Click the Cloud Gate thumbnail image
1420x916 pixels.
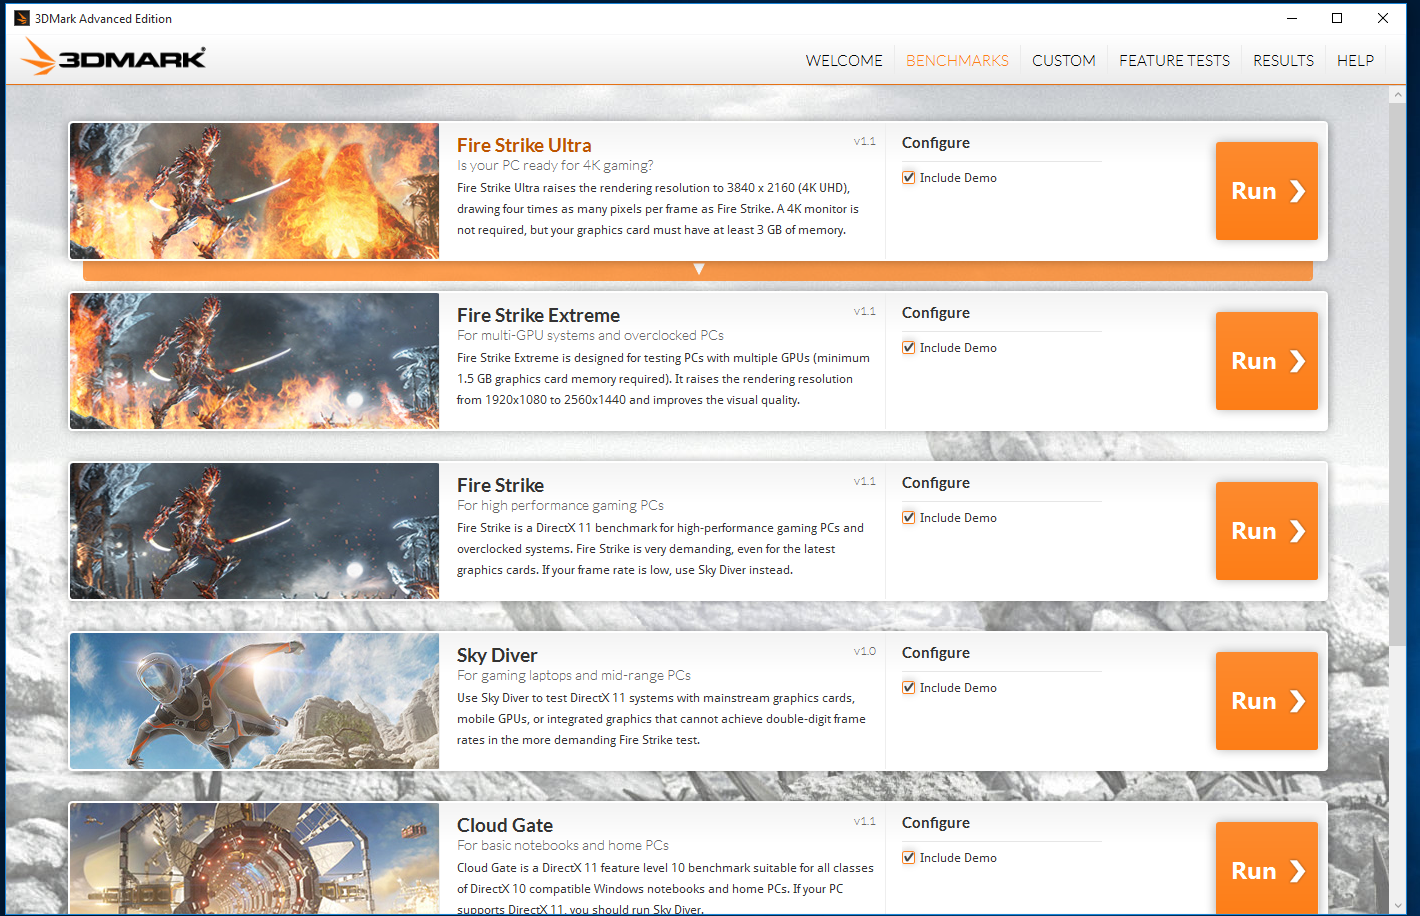pyautogui.click(x=254, y=858)
